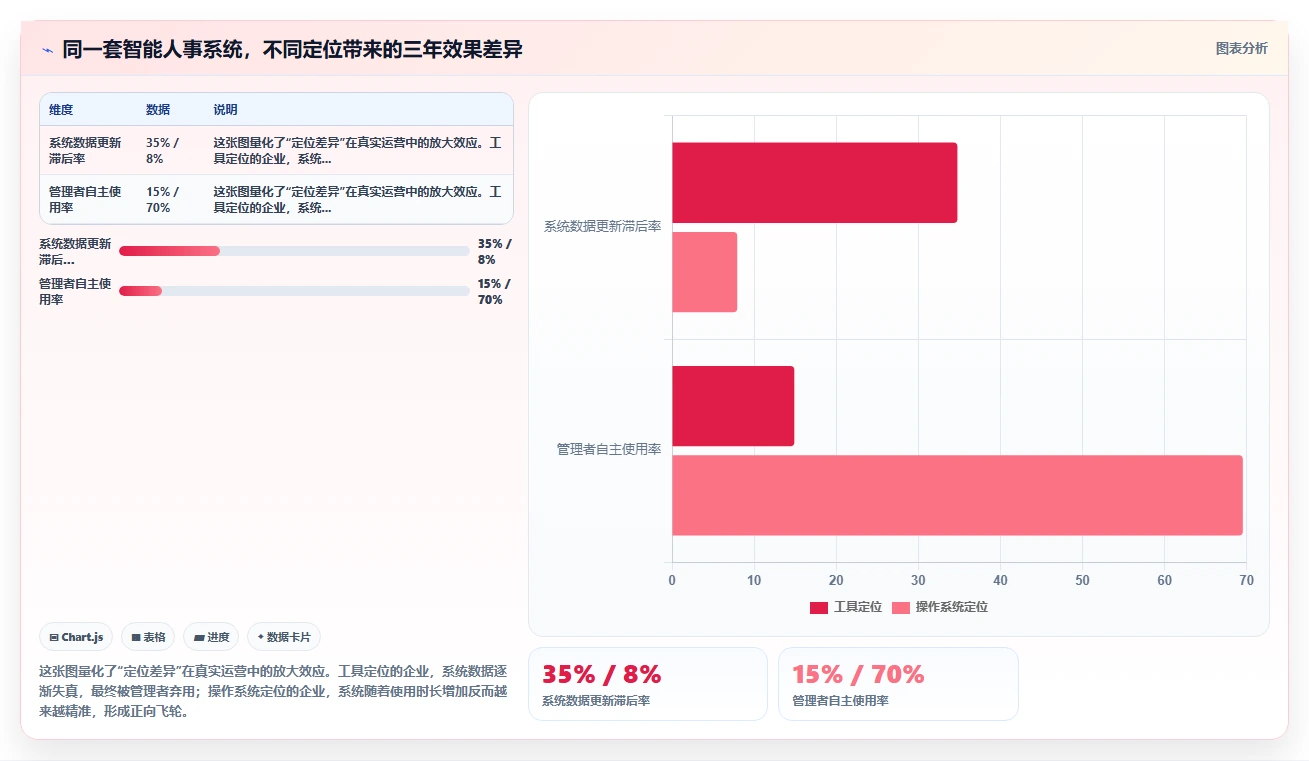Click the 数据卡片 chip
The height and width of the screenshot is (761, 1309).
coord(284,637)
